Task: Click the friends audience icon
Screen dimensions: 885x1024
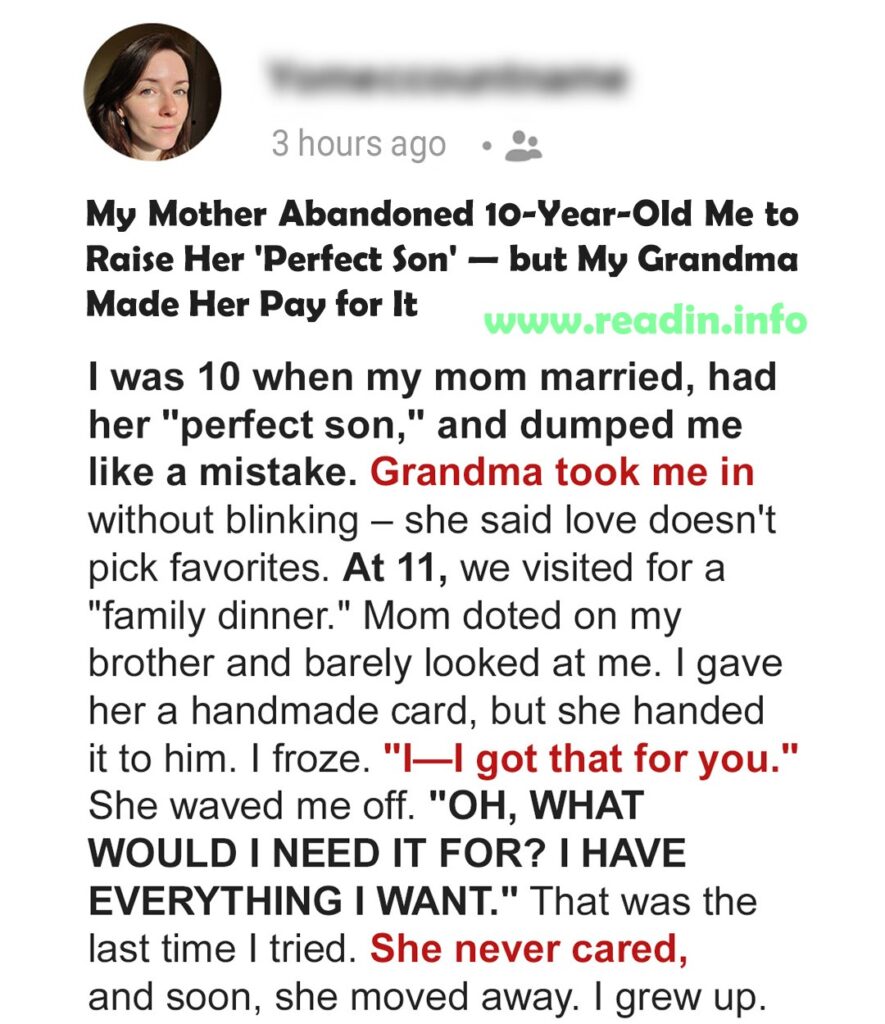Action: pos(523,145)
